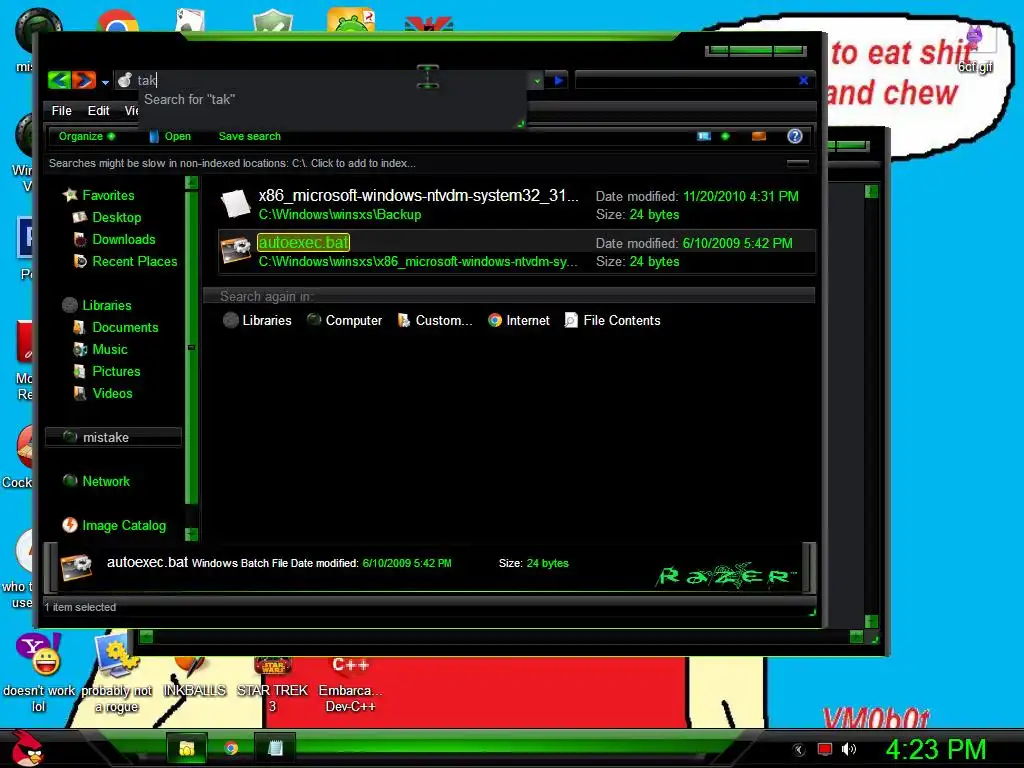Click the add-to-index information bar

428,163
